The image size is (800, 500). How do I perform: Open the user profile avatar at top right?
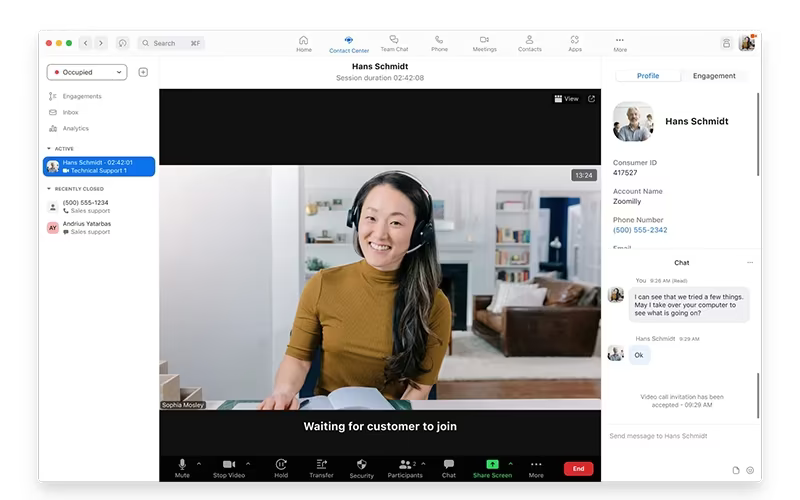pos(747,43)
